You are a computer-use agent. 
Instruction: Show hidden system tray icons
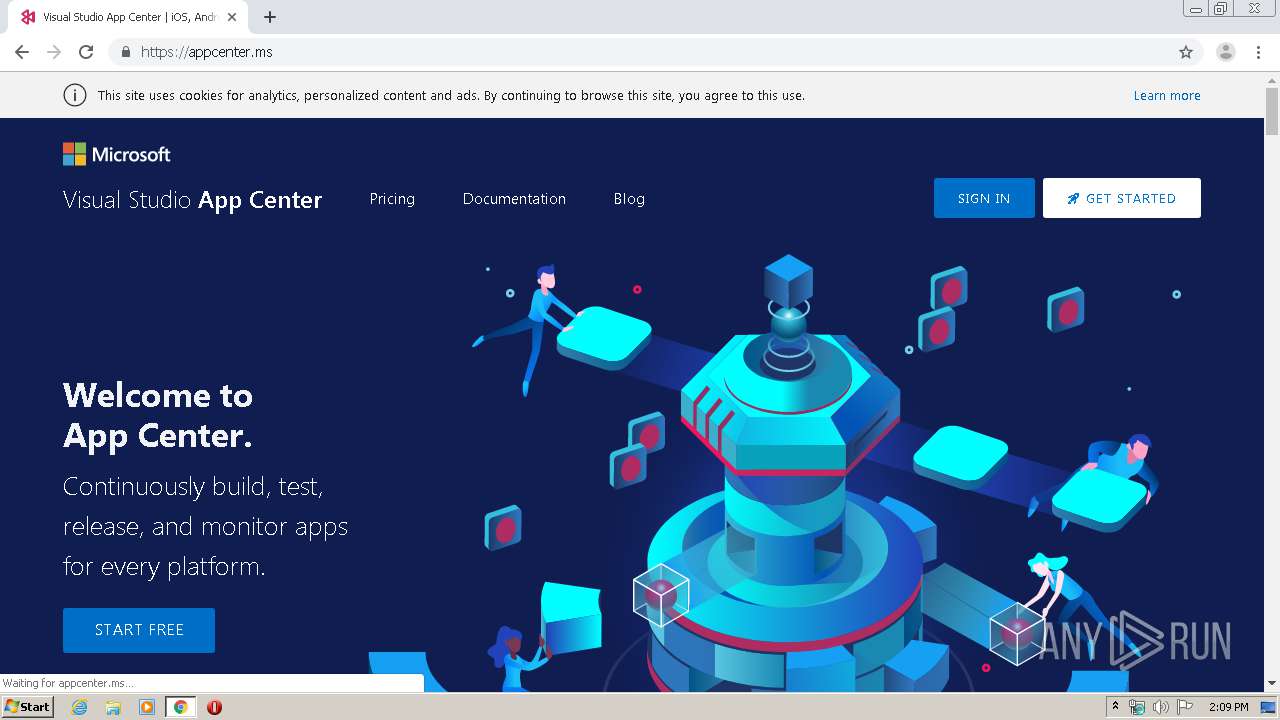[x=1115, y=706]
